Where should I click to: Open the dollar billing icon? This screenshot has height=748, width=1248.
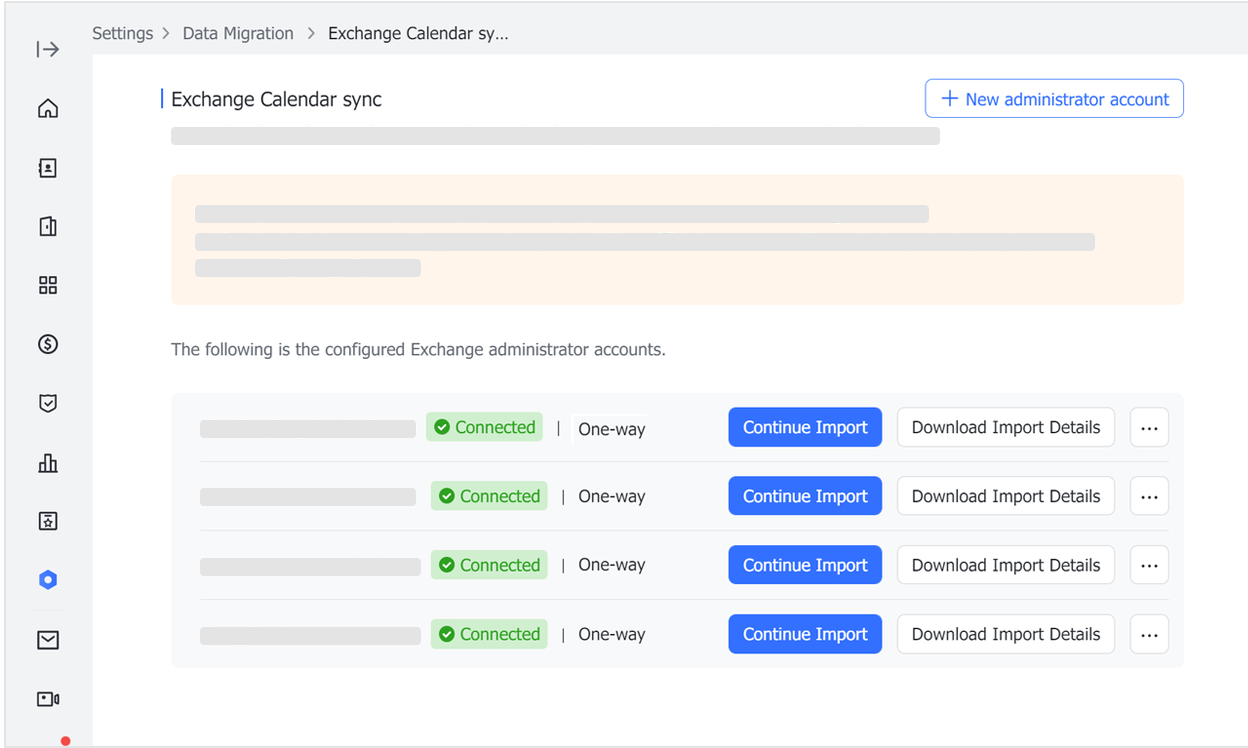click(47, 344)
